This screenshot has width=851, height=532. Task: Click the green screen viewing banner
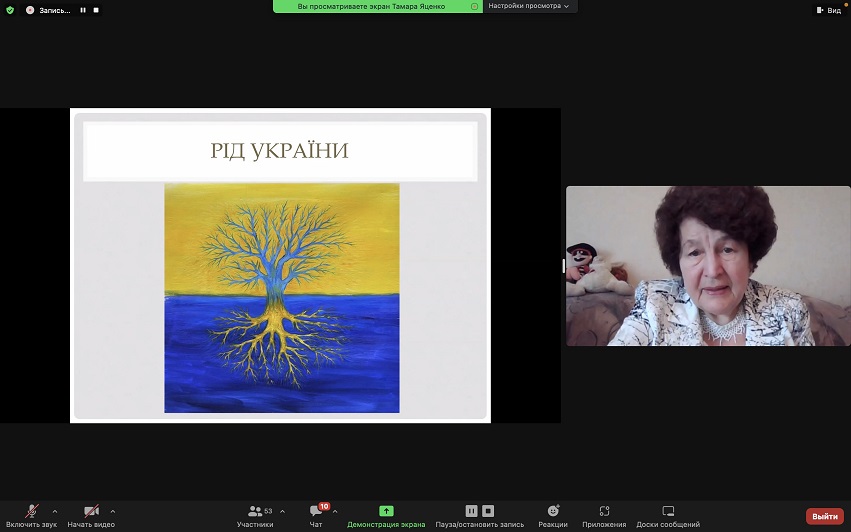378,6
